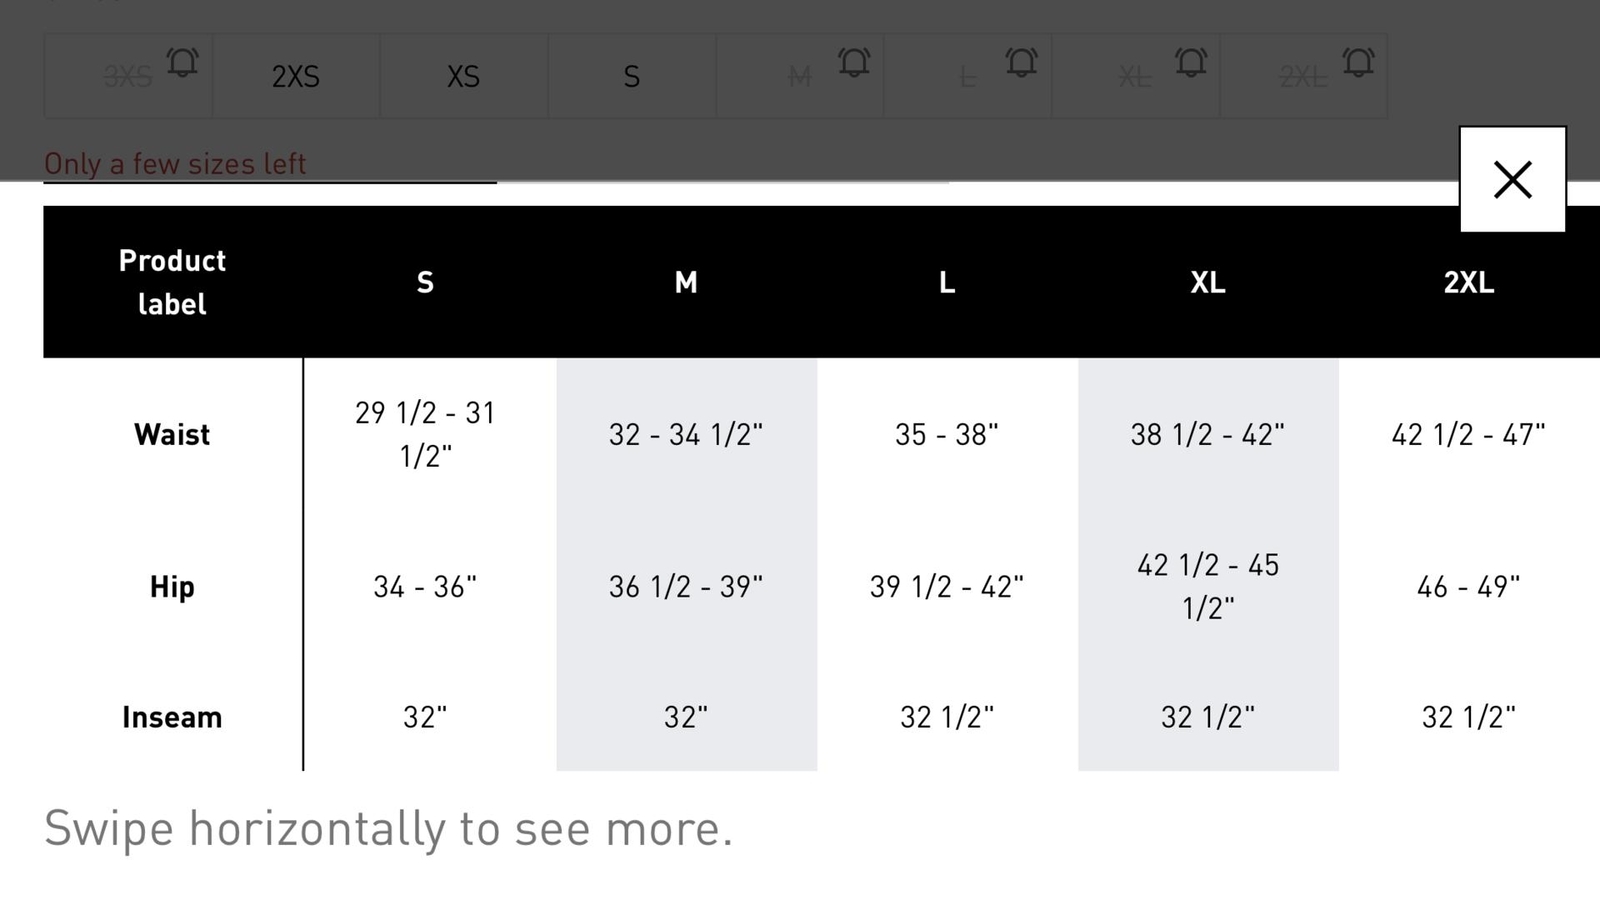This screenshot has width=1600, height=900.
Task: Click the Waist row label
Action: point(172,434)
